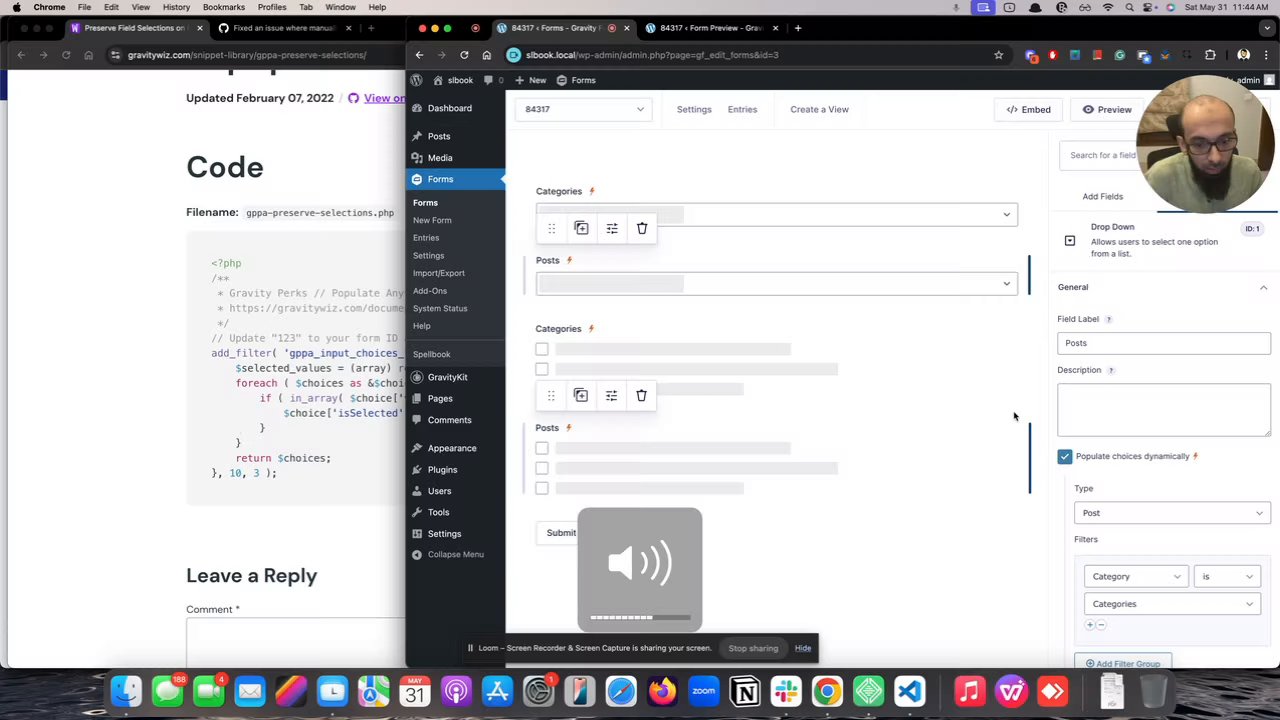Open GravityKit menu in sidebar
The width and height of the screenshot is (1280, 720).
tap(447, 377)
